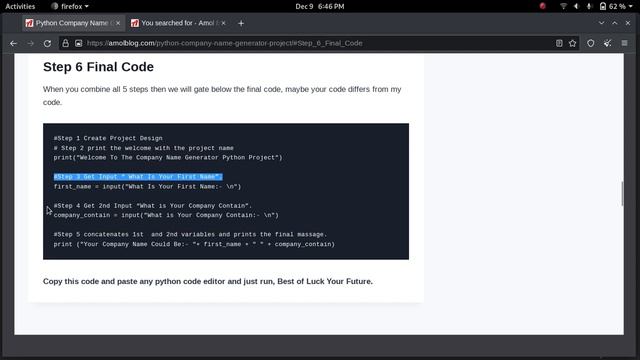The height and width of the screenshot is (360, 640).
Task: Click the first_name = input code line
Action: point(147,187)
